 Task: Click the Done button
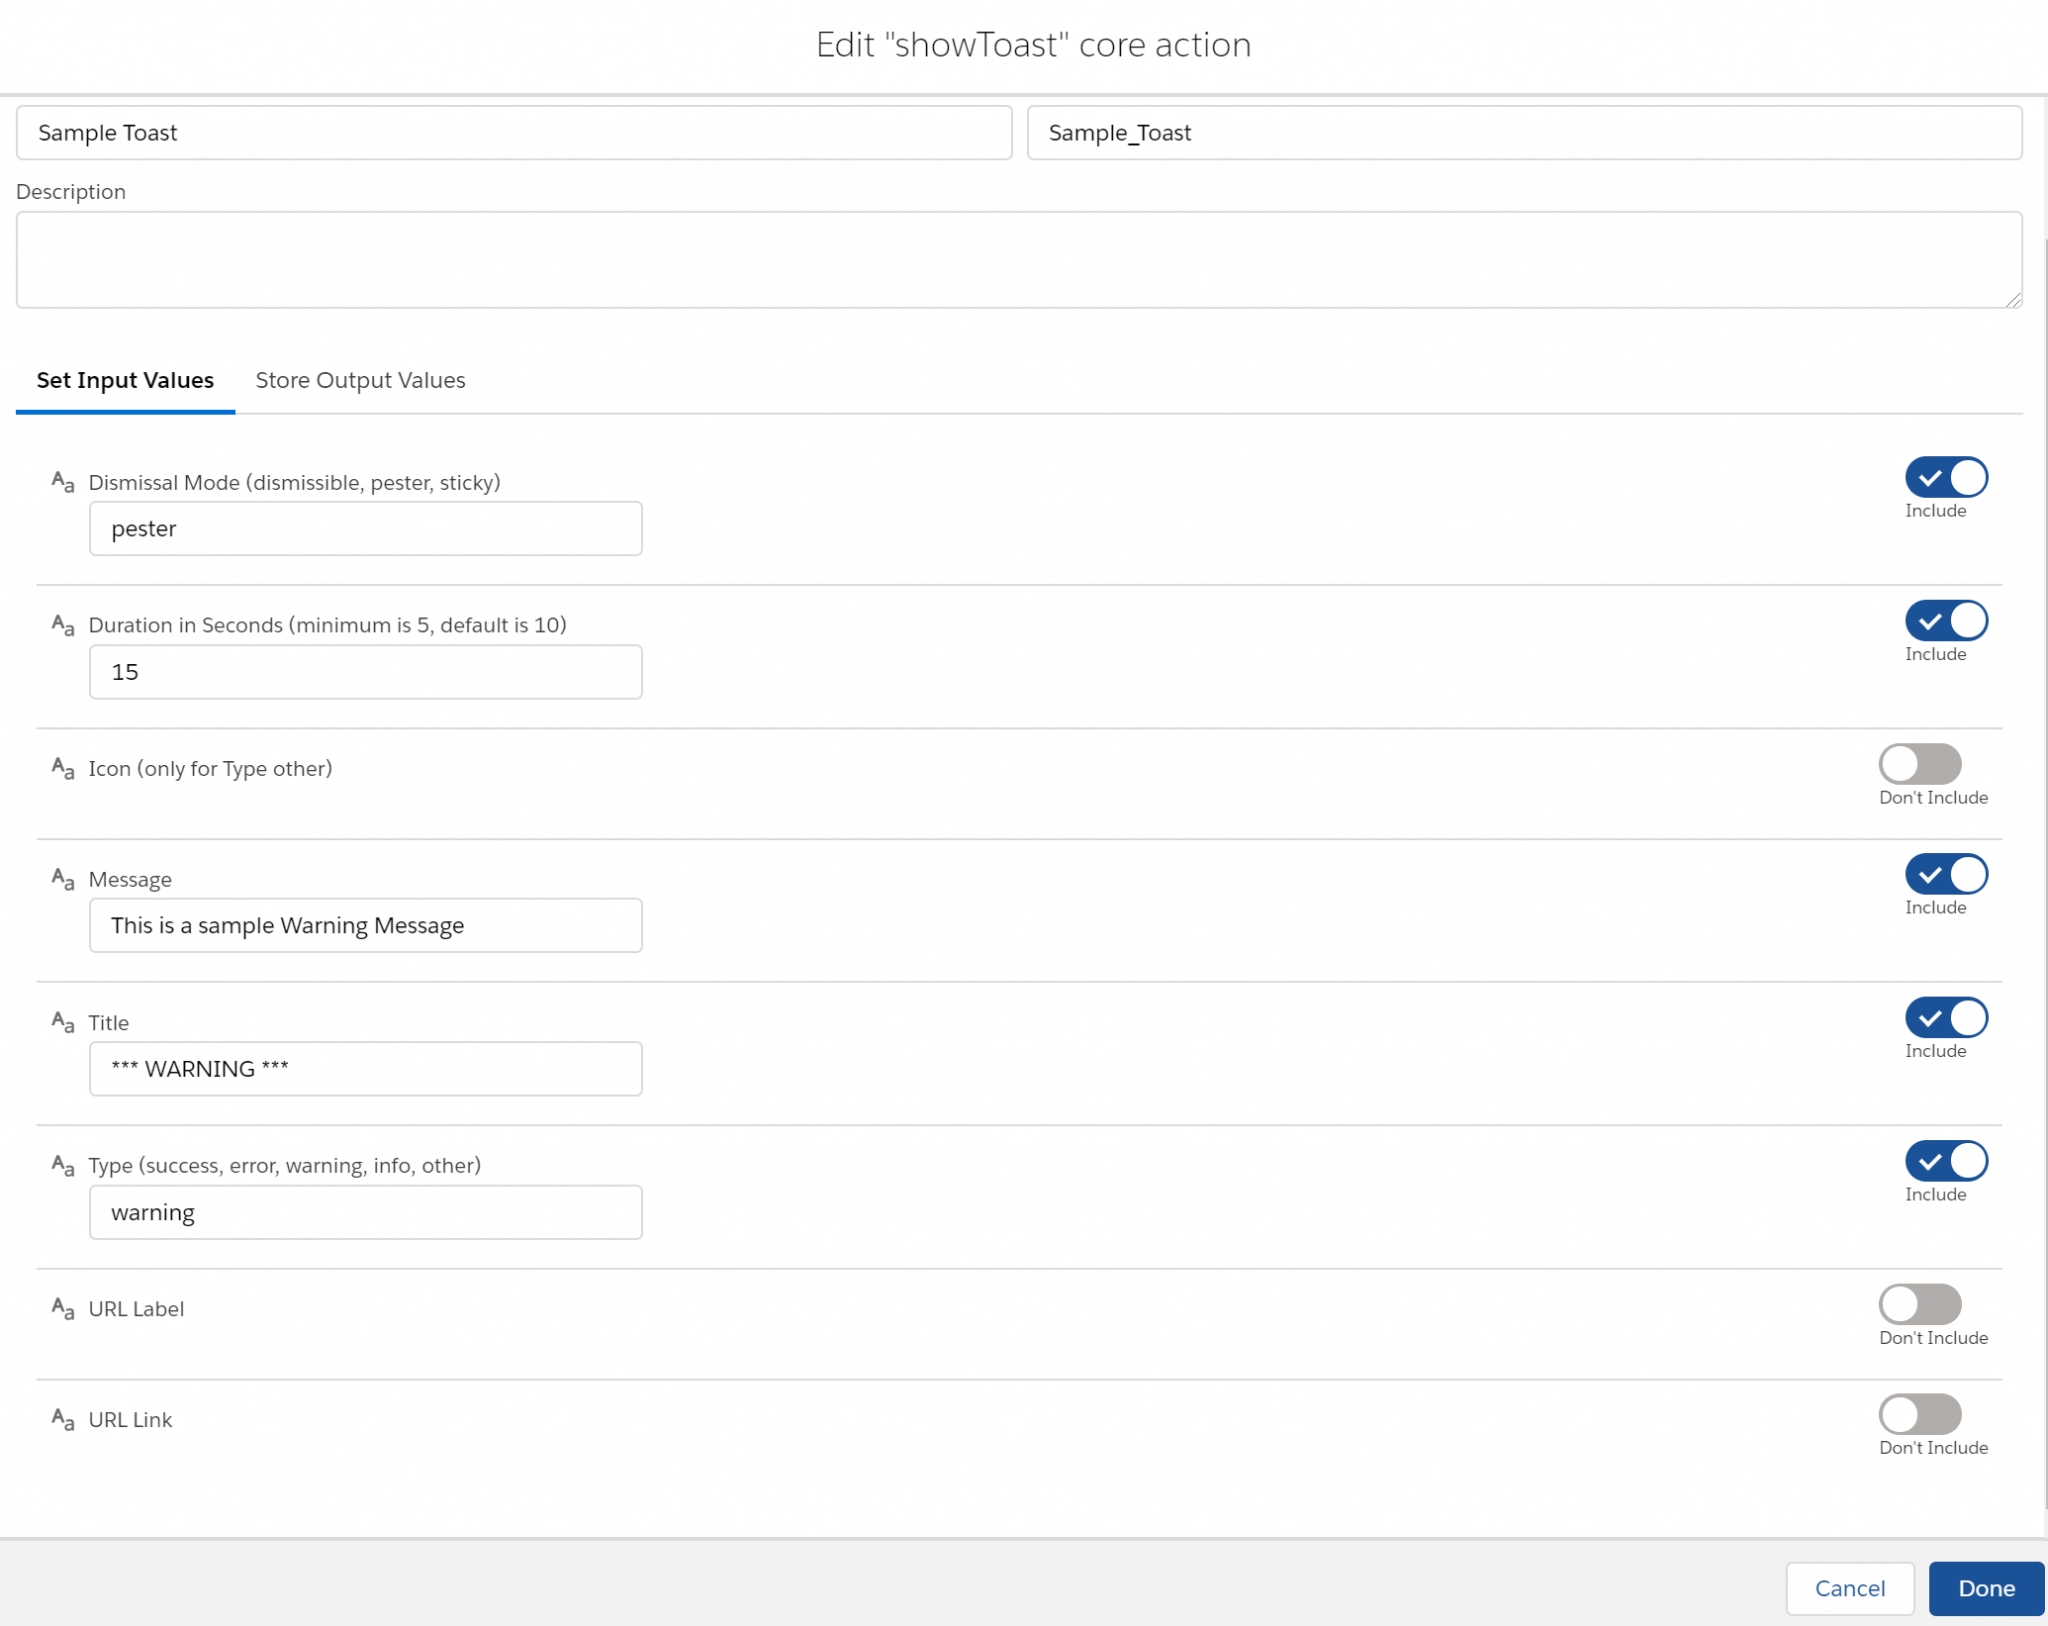click(x=1985, y=1588)
